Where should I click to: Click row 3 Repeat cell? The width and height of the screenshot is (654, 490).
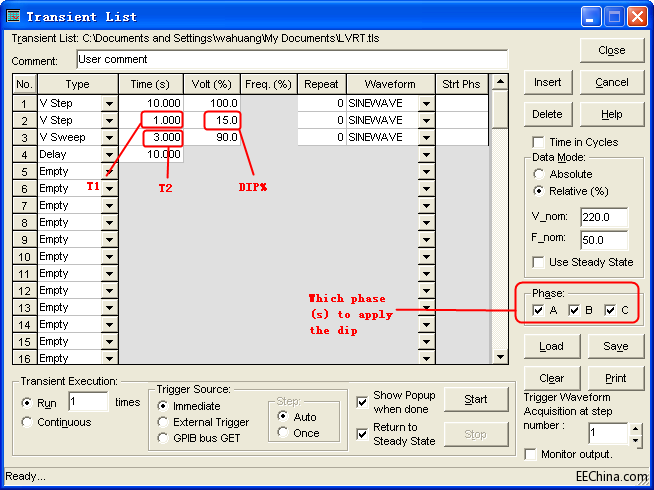[322, 138]
